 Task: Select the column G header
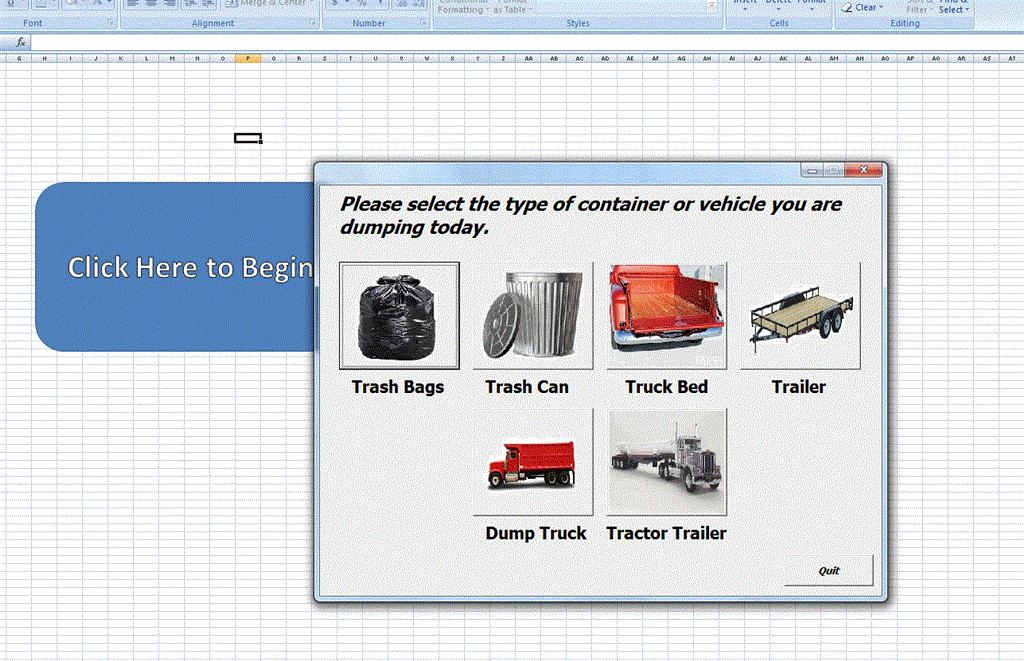coord(18,59)
